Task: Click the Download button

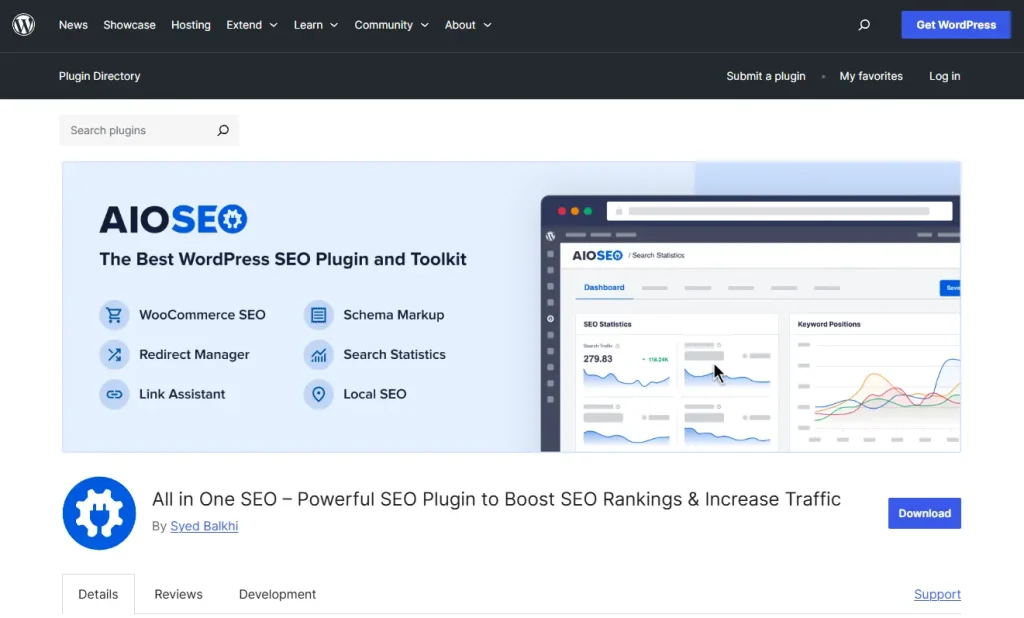Action: coord(924,513)
